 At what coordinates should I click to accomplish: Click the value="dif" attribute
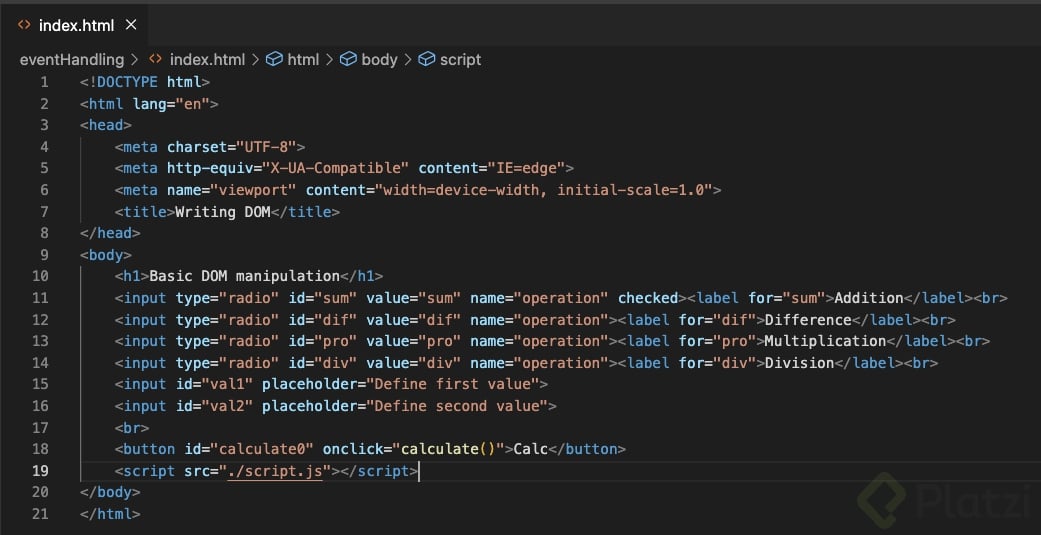(x=414, y=320)
